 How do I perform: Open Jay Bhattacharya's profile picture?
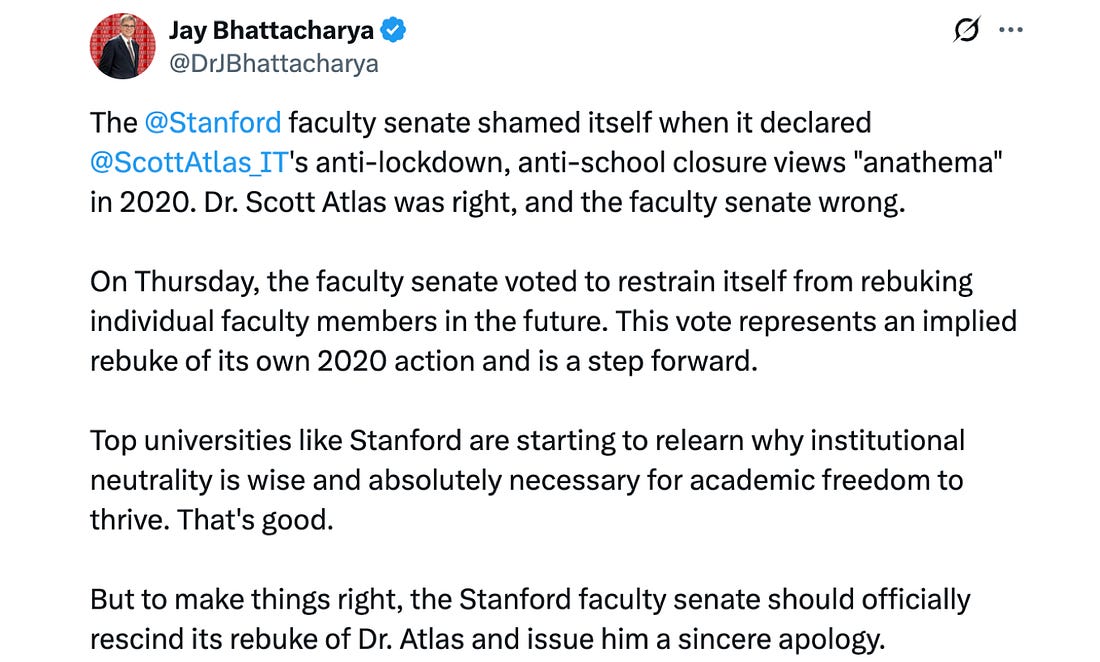[123, 46]
